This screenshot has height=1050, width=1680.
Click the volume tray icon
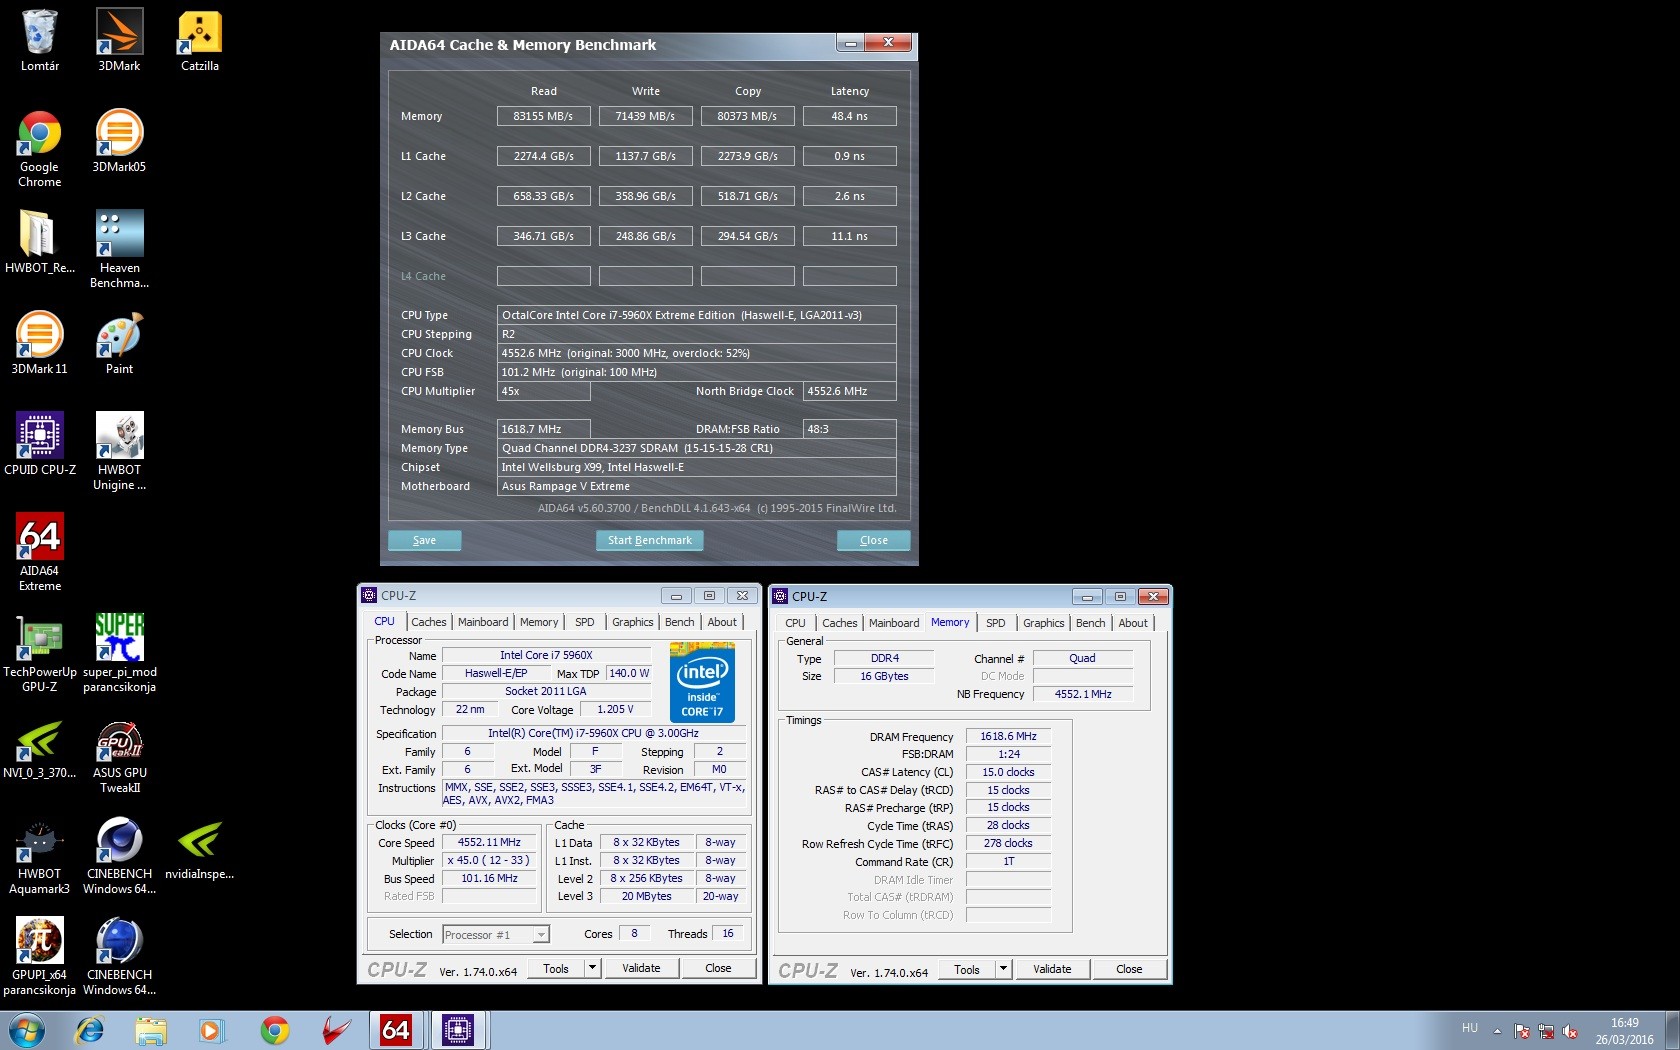[1570, 1031]
